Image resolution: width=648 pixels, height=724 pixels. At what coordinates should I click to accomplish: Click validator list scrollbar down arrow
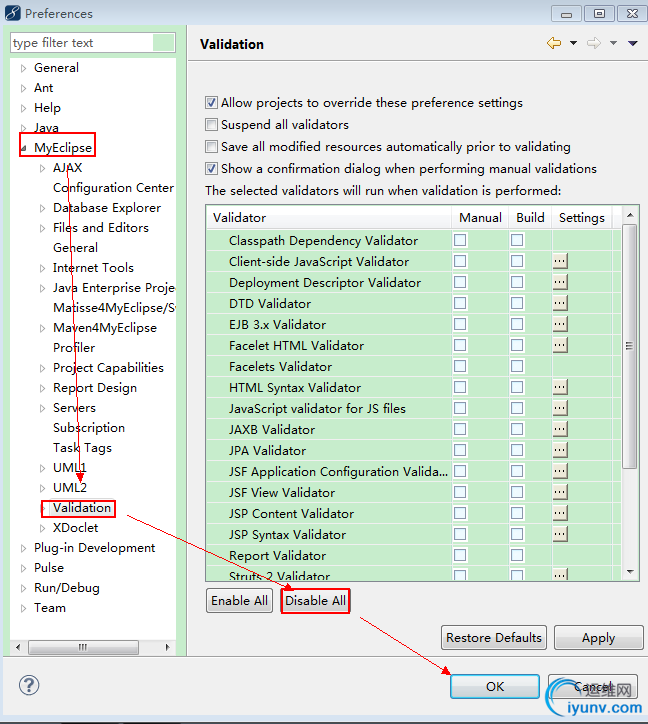click(630, 572)
